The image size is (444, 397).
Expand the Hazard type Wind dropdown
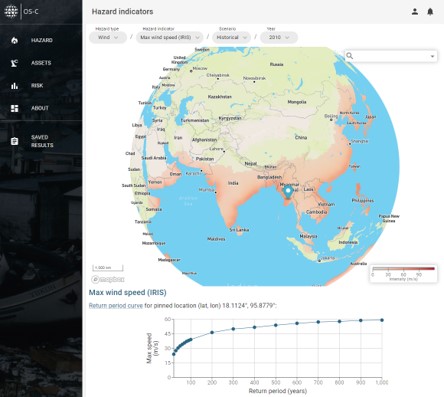click(108, 37)
